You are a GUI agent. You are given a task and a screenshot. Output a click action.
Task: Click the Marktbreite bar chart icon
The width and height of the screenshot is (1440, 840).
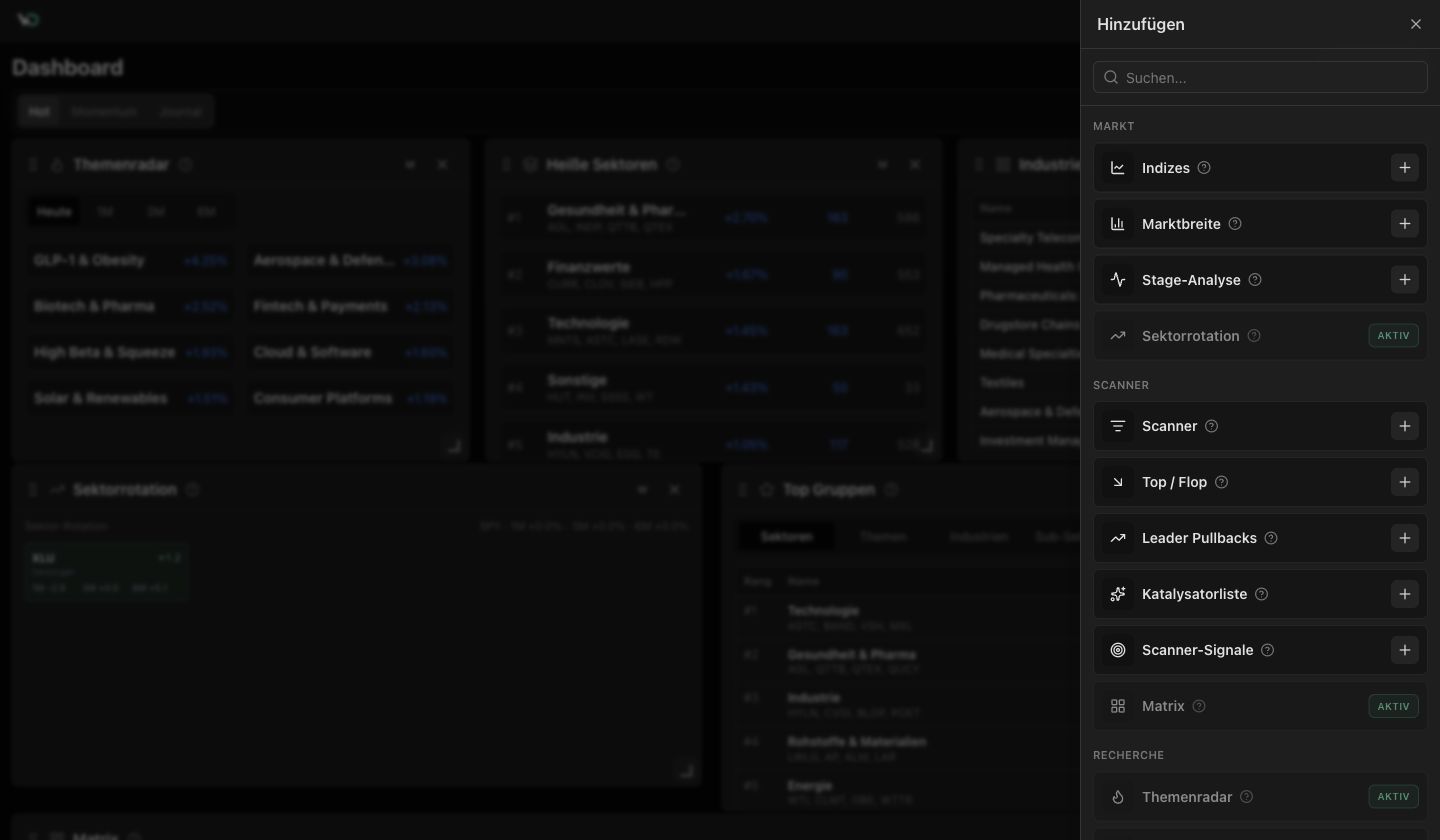point(1118,224)
